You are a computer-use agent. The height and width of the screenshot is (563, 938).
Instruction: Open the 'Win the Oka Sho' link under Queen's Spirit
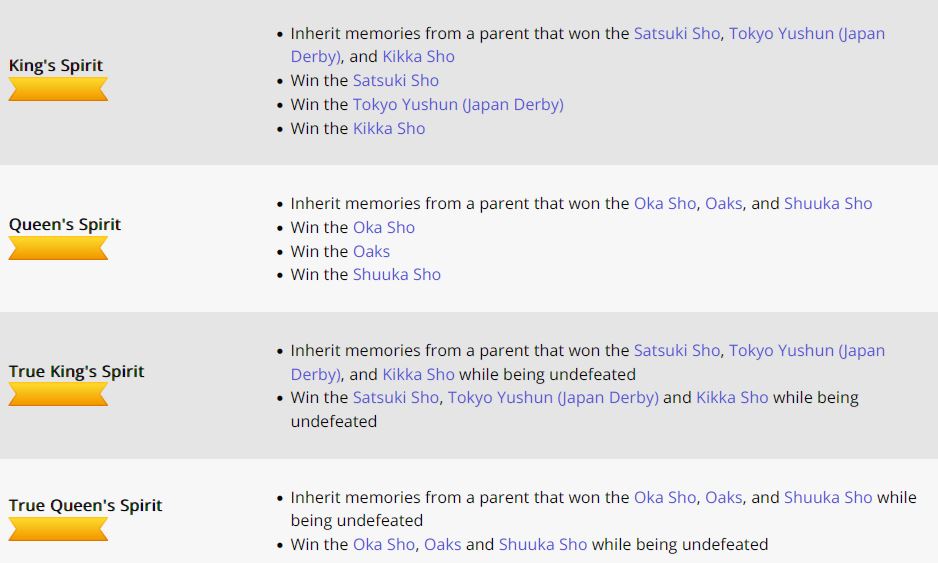[383, 227]
